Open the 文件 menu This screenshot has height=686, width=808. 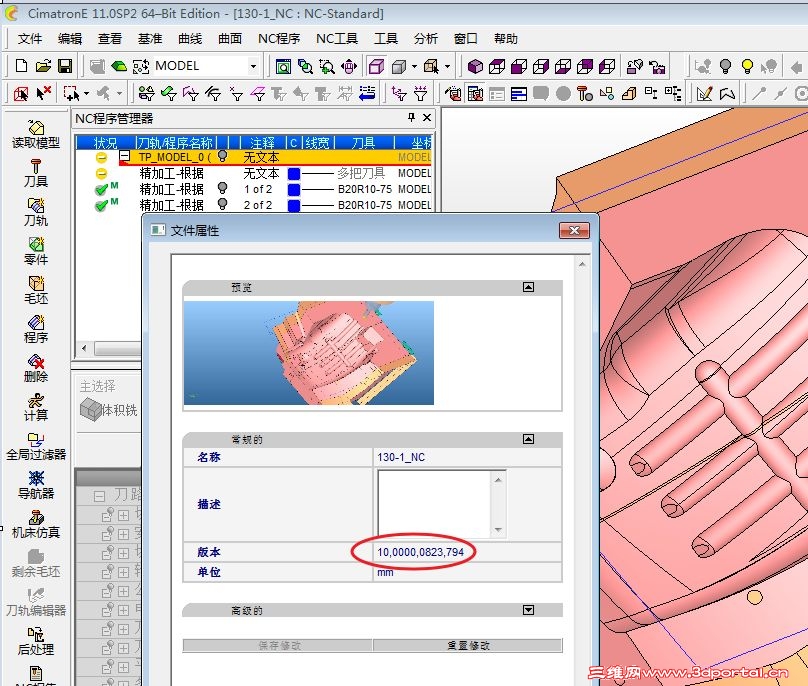coord(29,39)
